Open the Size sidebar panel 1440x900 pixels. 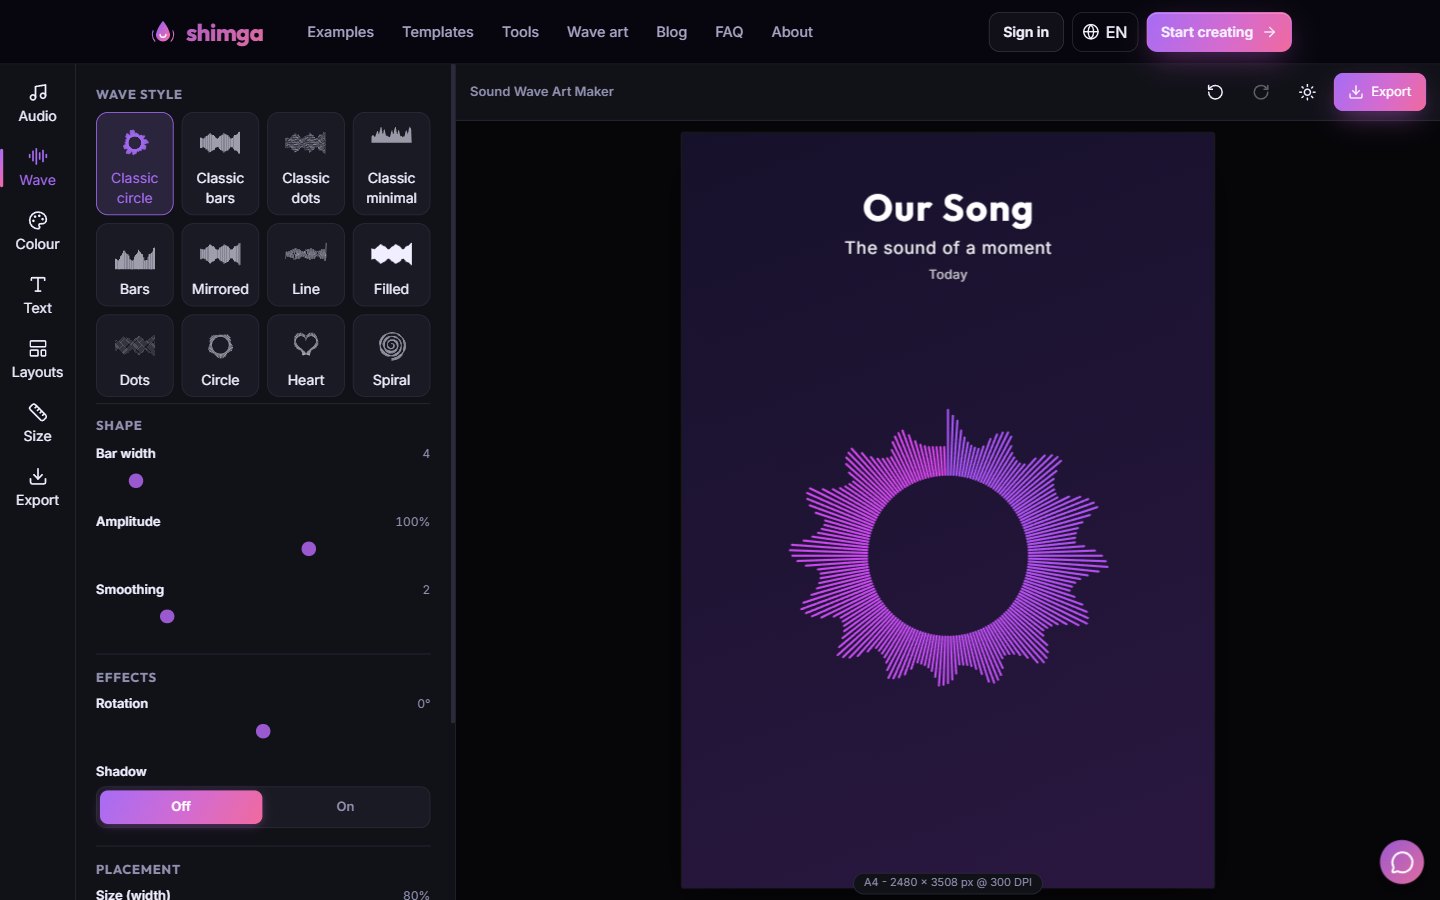pos(37,424)
